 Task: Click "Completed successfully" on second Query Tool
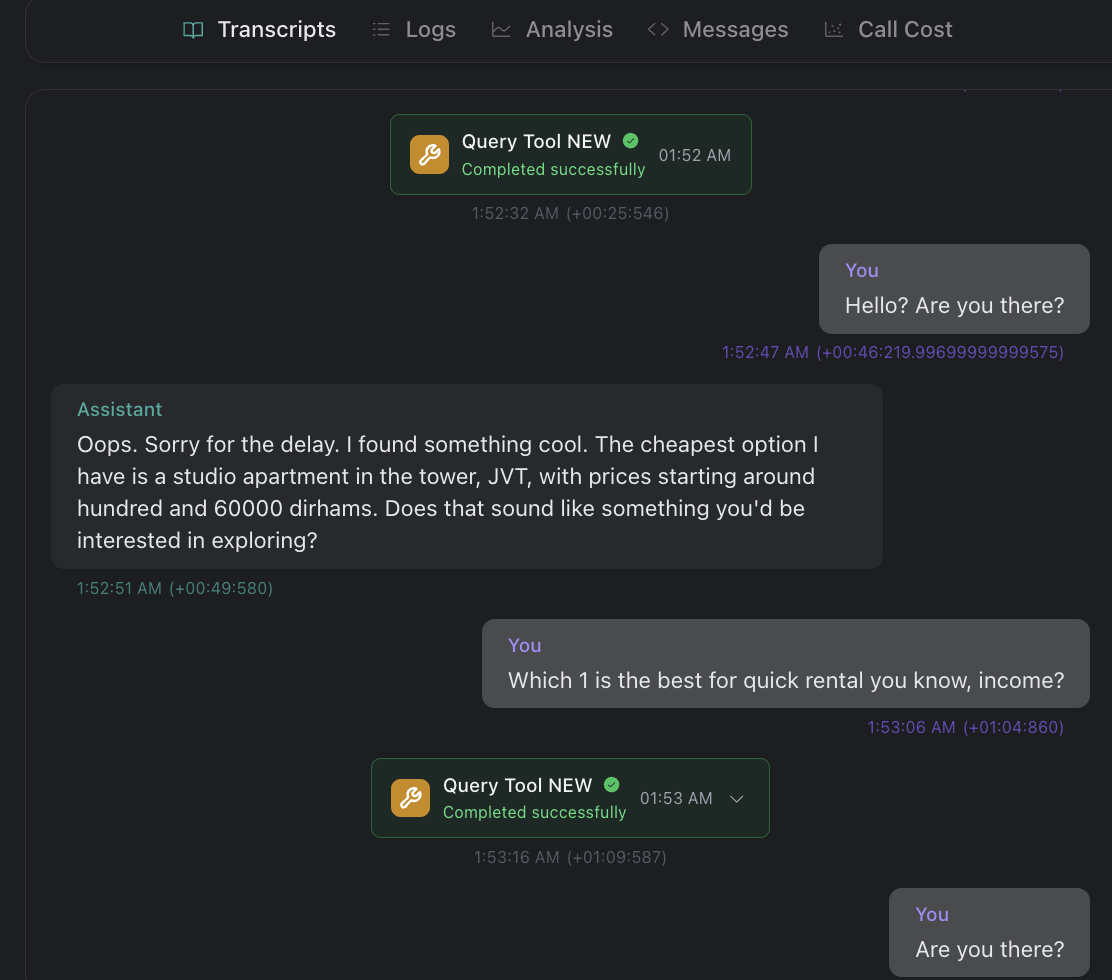[534, 812]
